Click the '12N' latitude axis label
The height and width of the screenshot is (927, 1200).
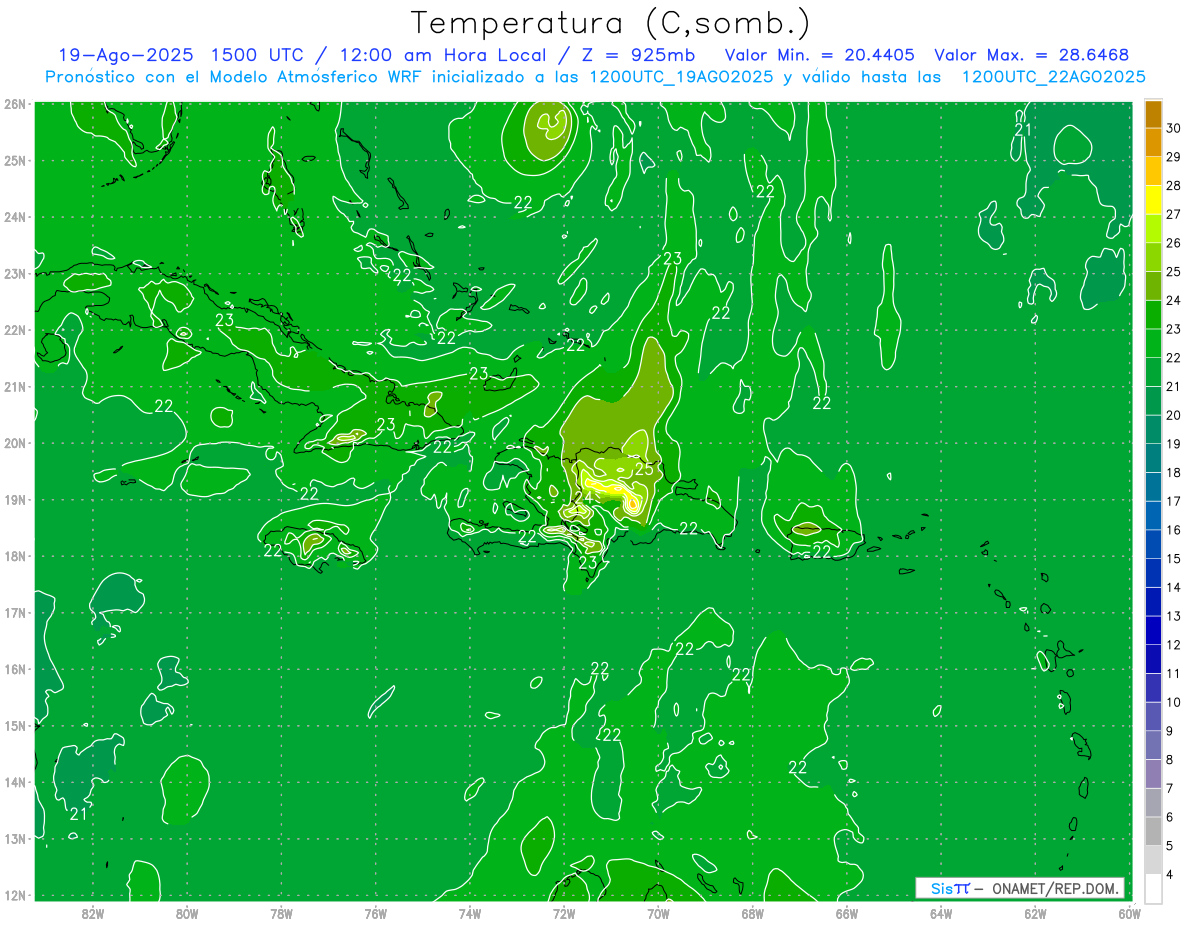click(x=15, y=895)
